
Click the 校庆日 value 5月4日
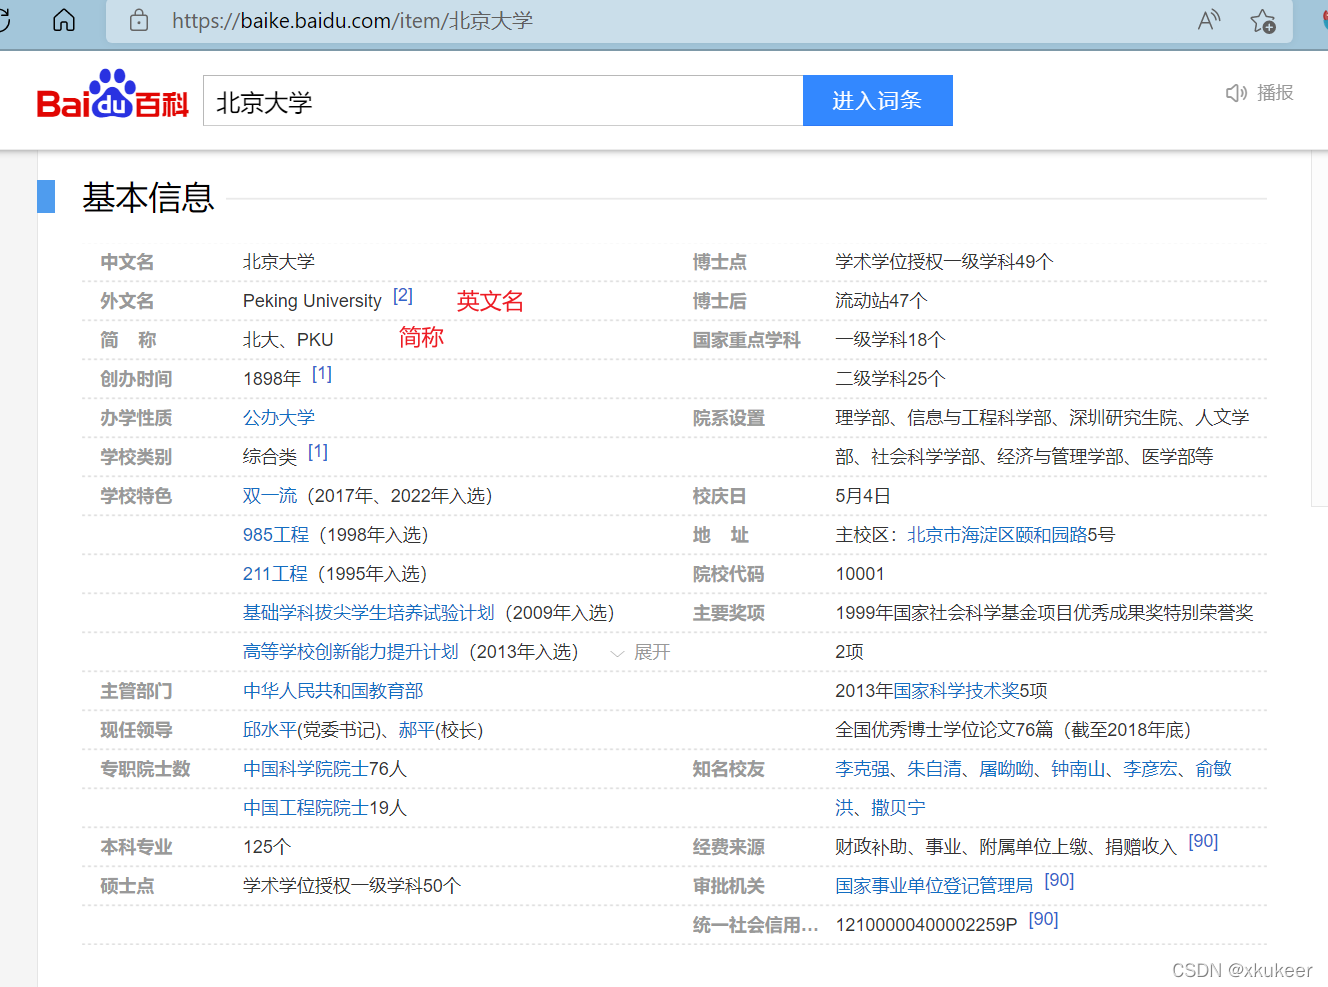(863, 496)
